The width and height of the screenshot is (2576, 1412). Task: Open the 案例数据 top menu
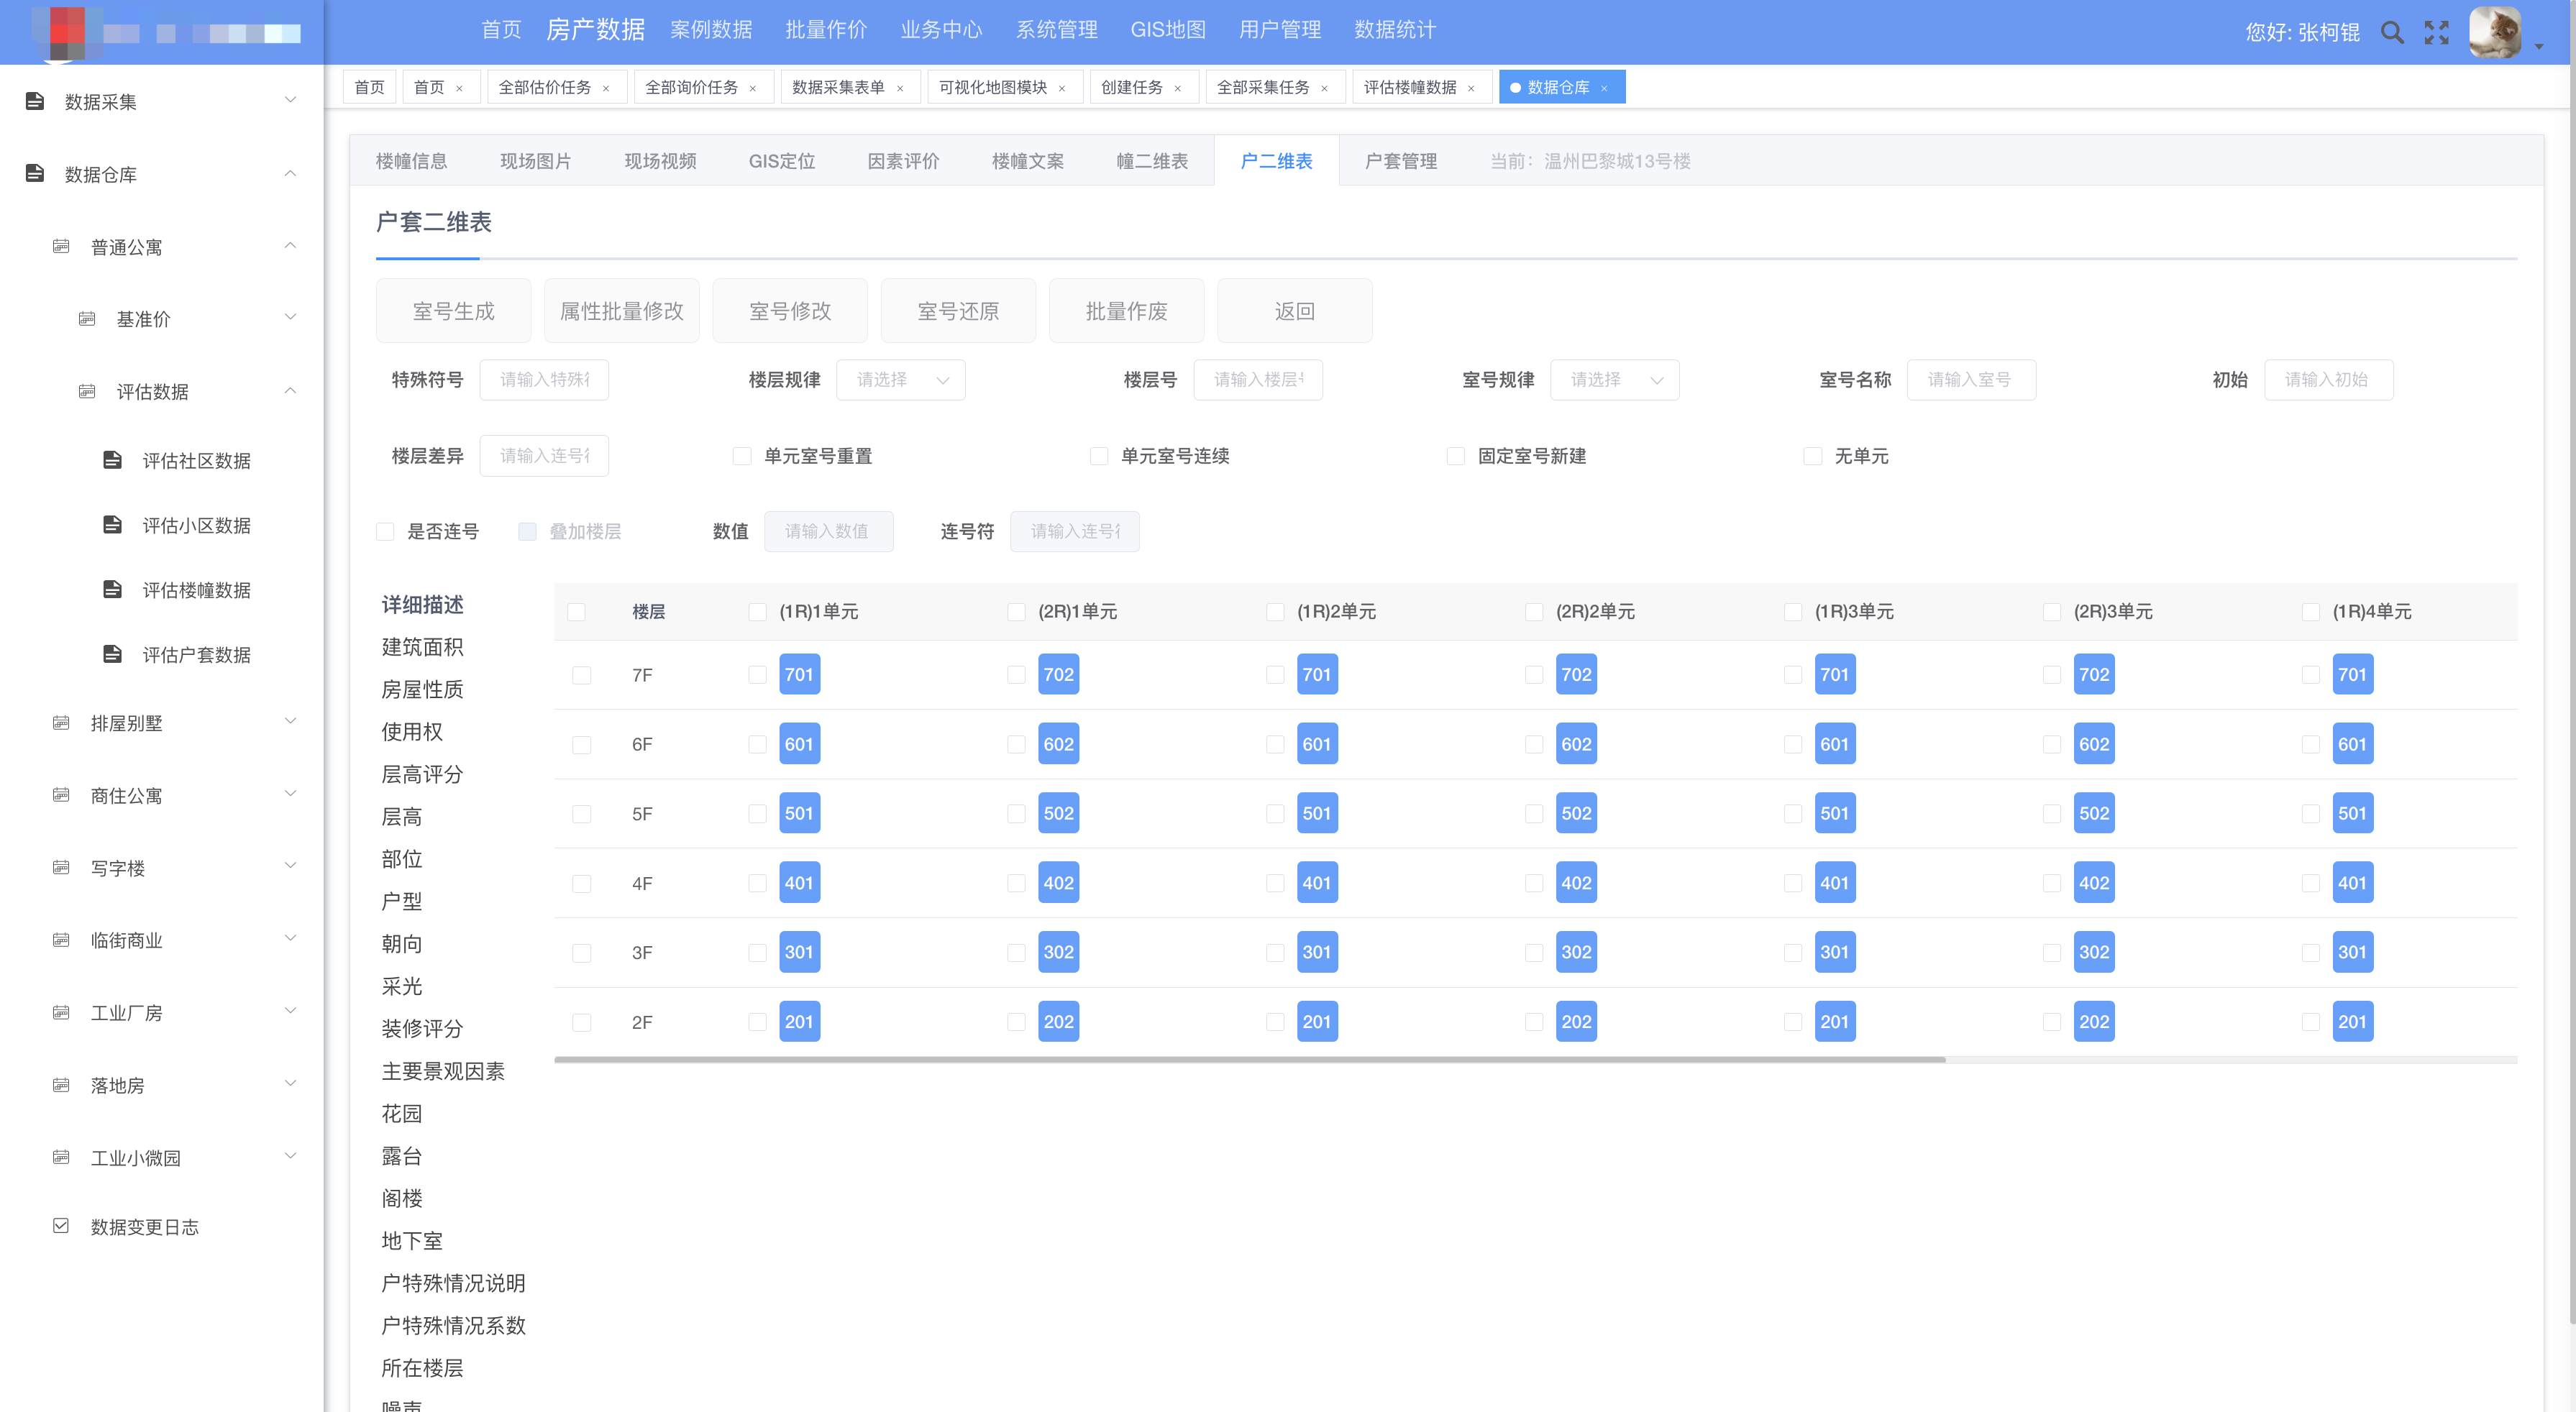[x=711, y=30]
